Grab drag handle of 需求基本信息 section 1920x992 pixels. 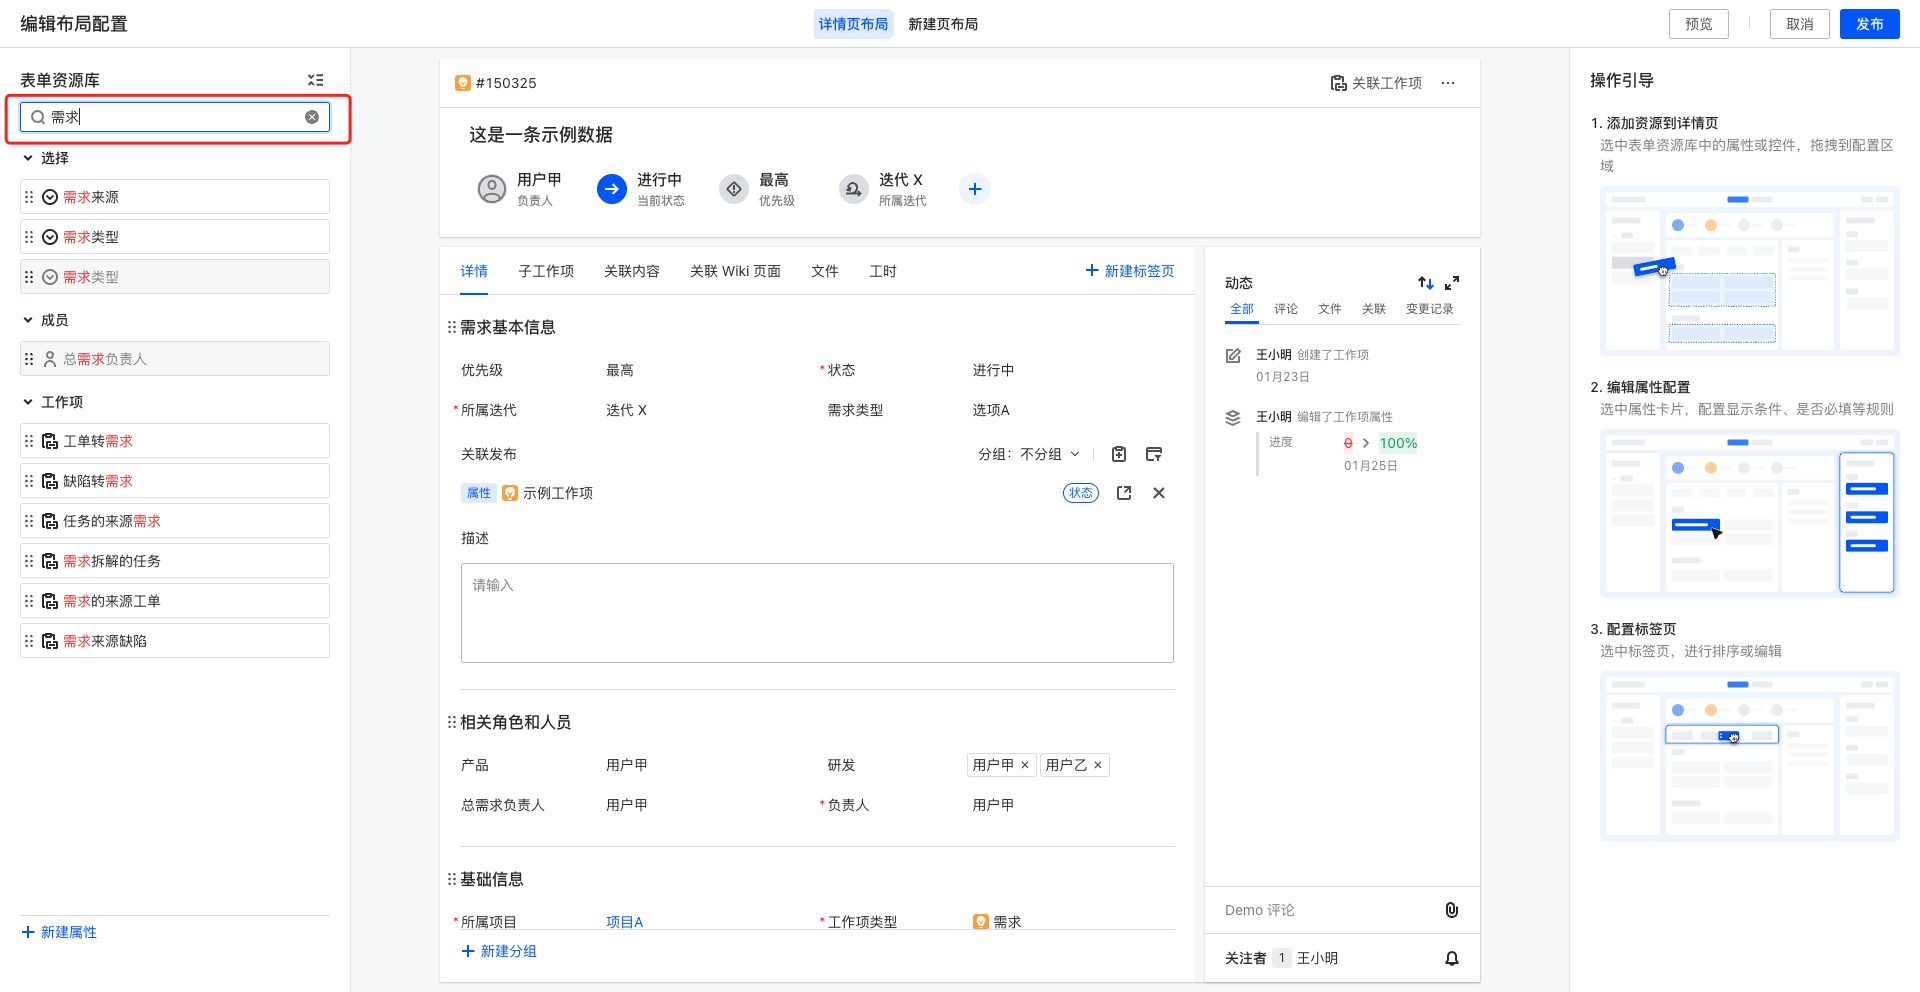(x=452, y=327)
